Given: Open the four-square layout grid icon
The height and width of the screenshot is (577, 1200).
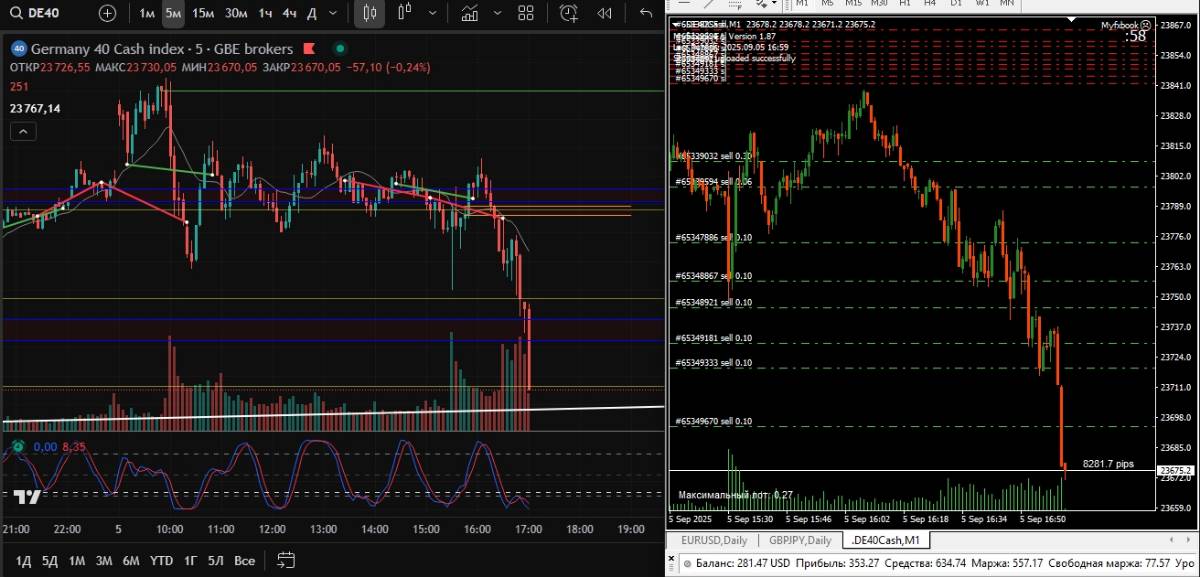Looking at the screenshot, I should [526, 13].
